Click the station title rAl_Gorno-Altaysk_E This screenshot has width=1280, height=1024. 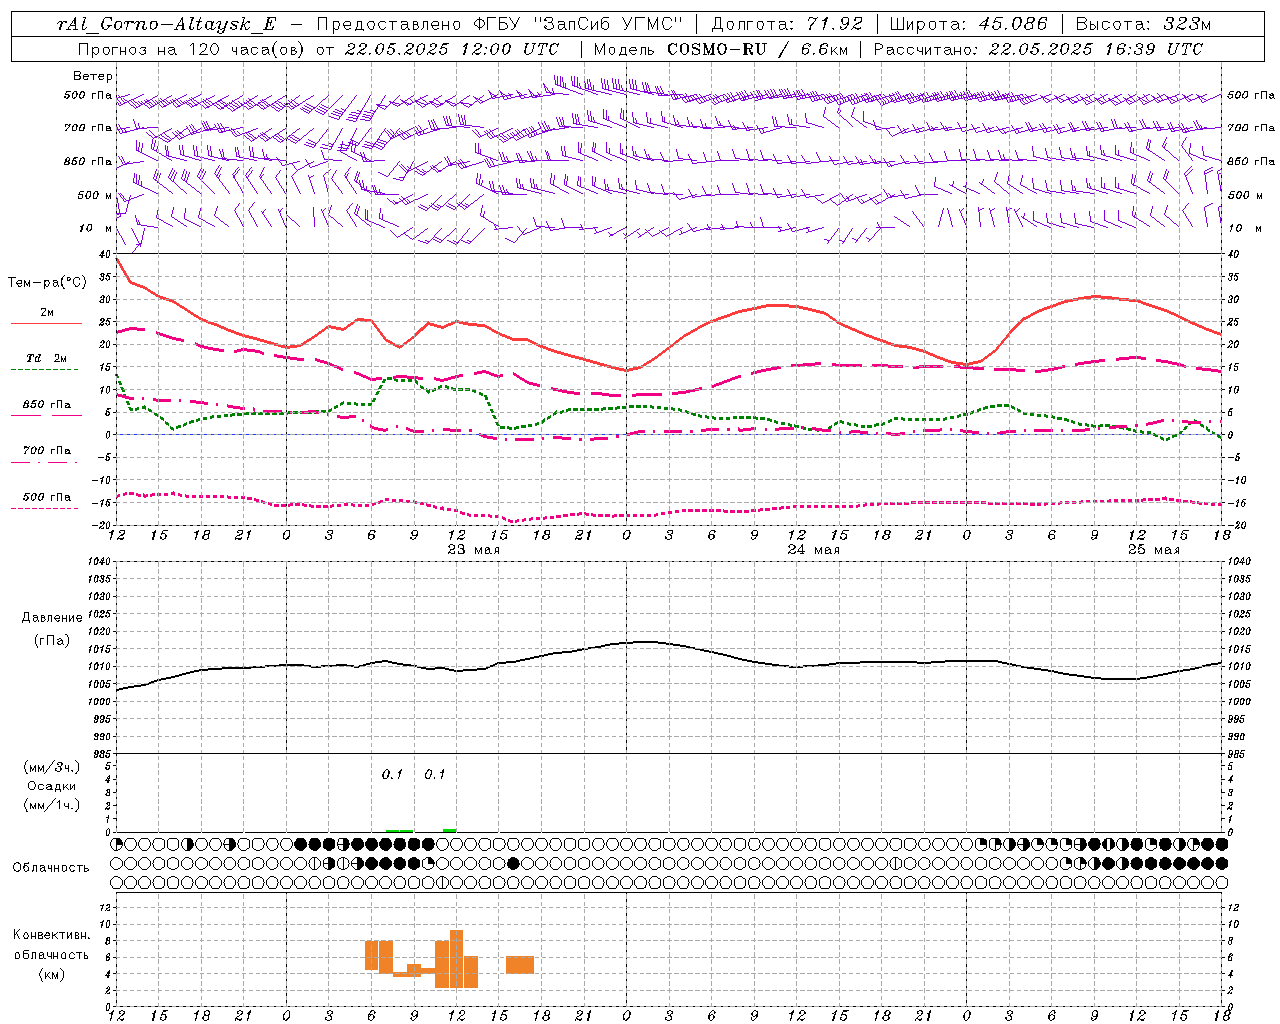tap(167, 24)
